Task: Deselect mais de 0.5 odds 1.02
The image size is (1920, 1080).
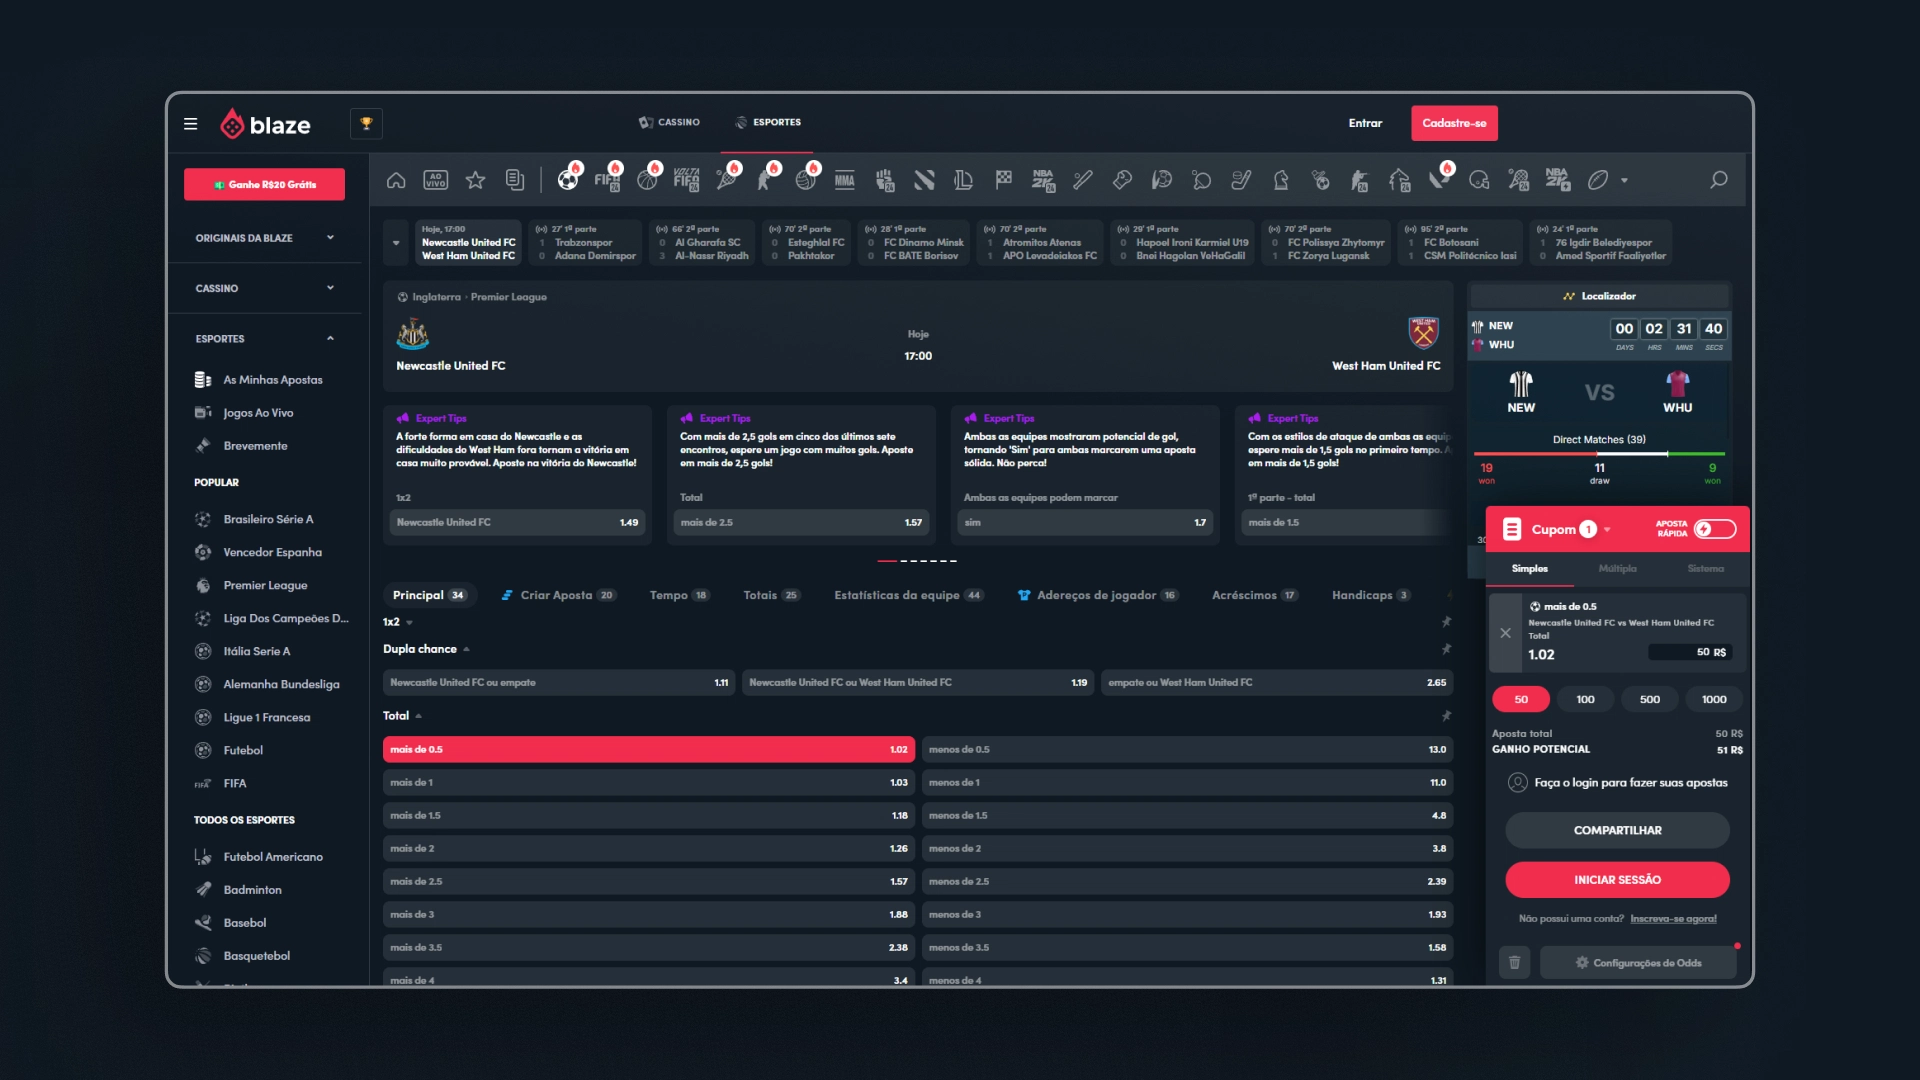Action: coord(648,750)
